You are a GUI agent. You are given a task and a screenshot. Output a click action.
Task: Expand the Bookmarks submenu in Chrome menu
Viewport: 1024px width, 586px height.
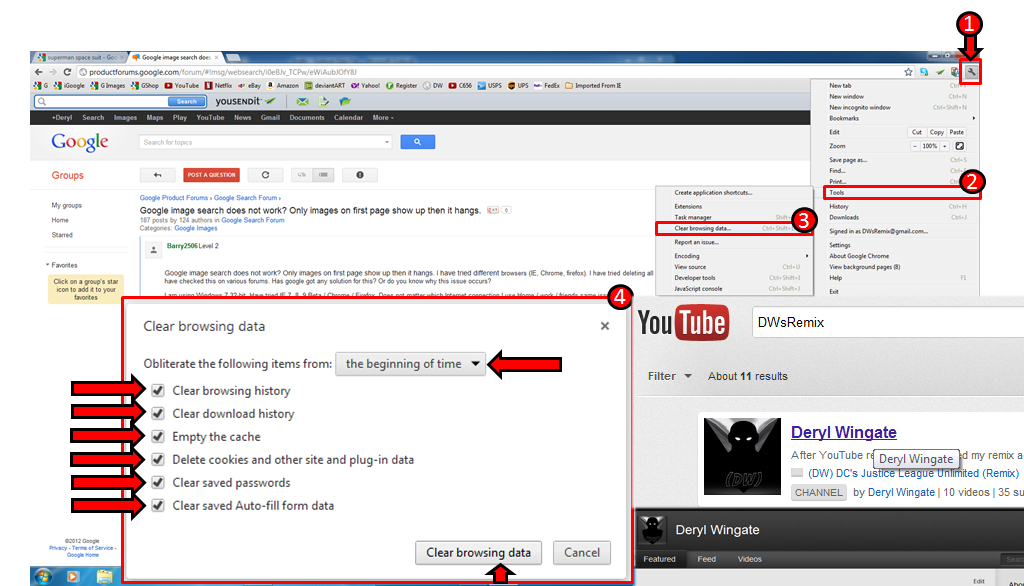[x=902, y=118]
